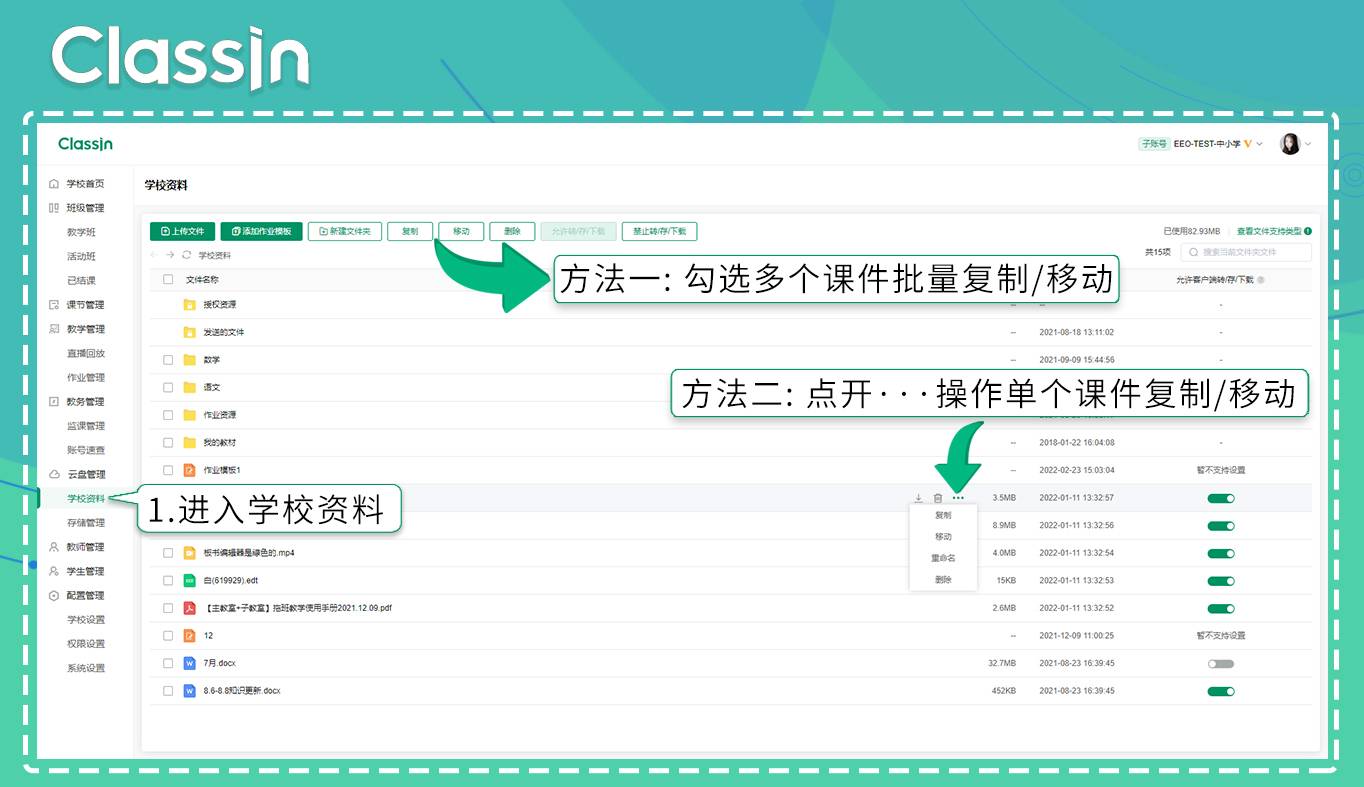Select 已结课 in the sidebar
Screen dimensions: 1364x787
[x=81, y=281]
